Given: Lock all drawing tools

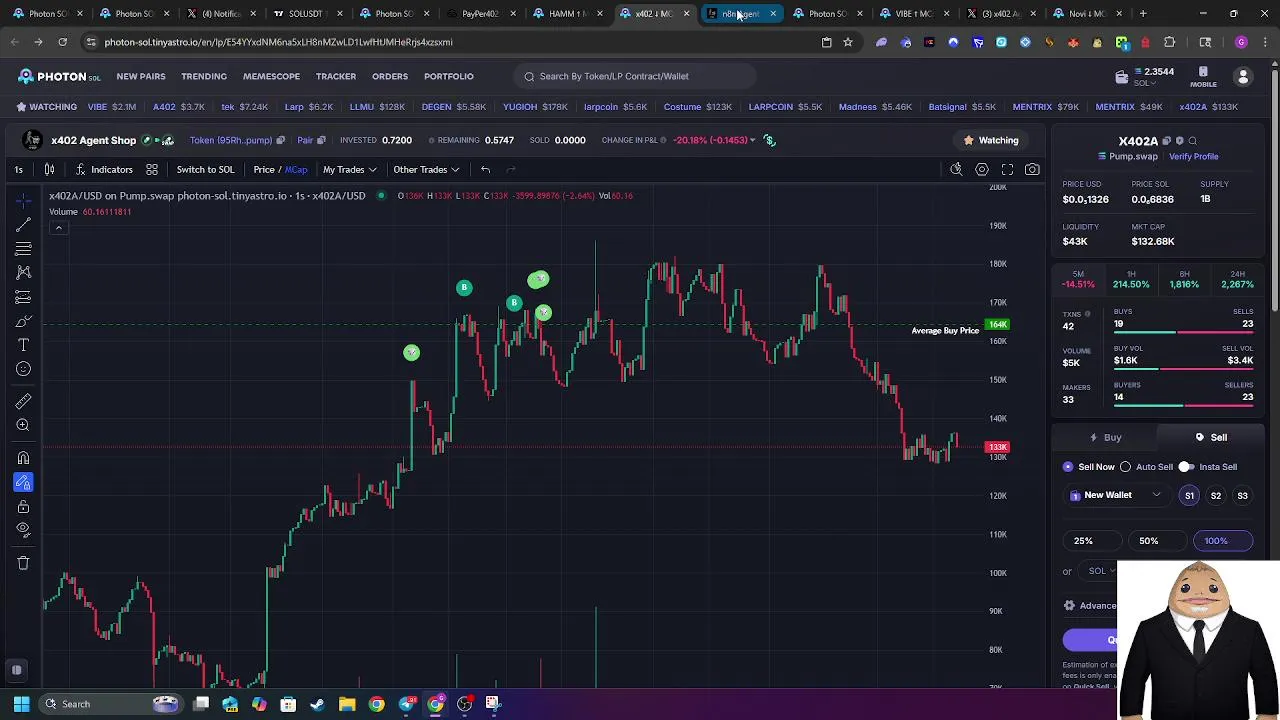Looking at the screenshot, I should tap(23, 507).
